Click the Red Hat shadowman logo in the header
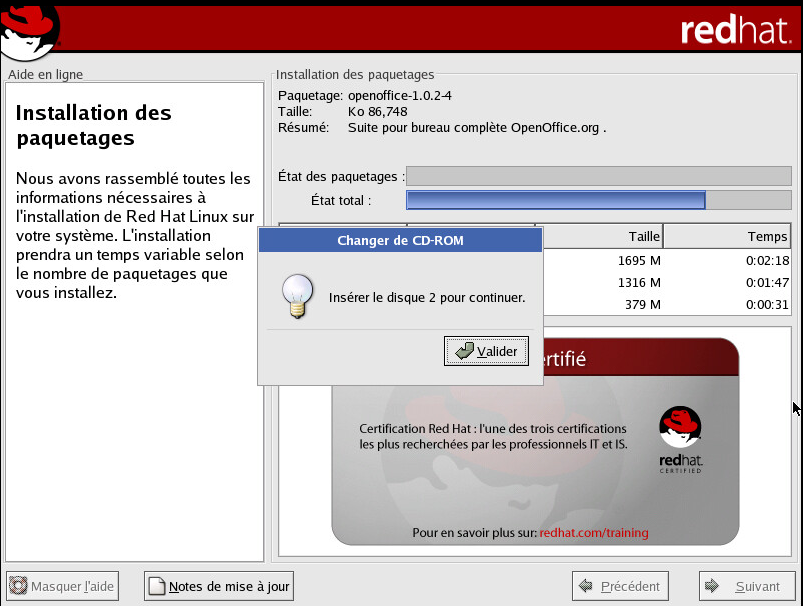This screenshot has height=606, width=803. (x=30, y=28)
